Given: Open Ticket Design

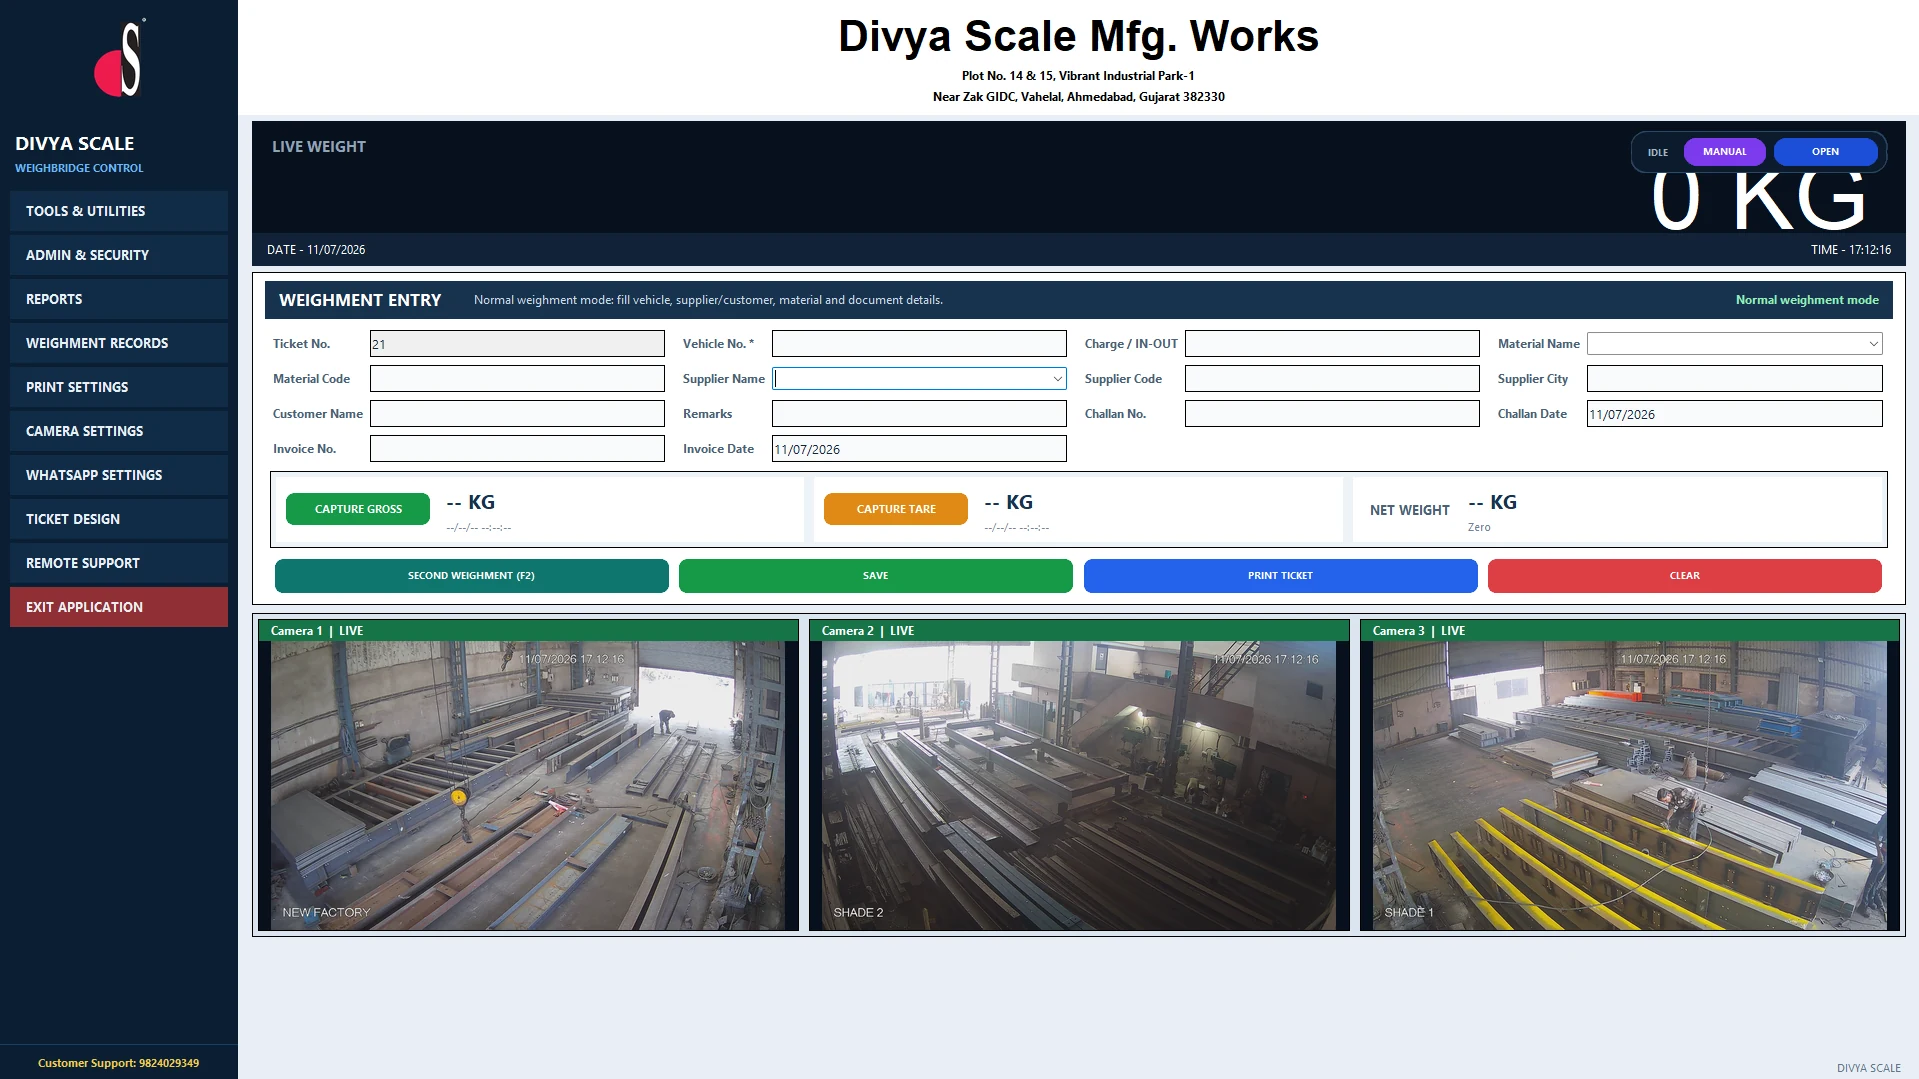Looking at the screenshot, I should 119,519.
